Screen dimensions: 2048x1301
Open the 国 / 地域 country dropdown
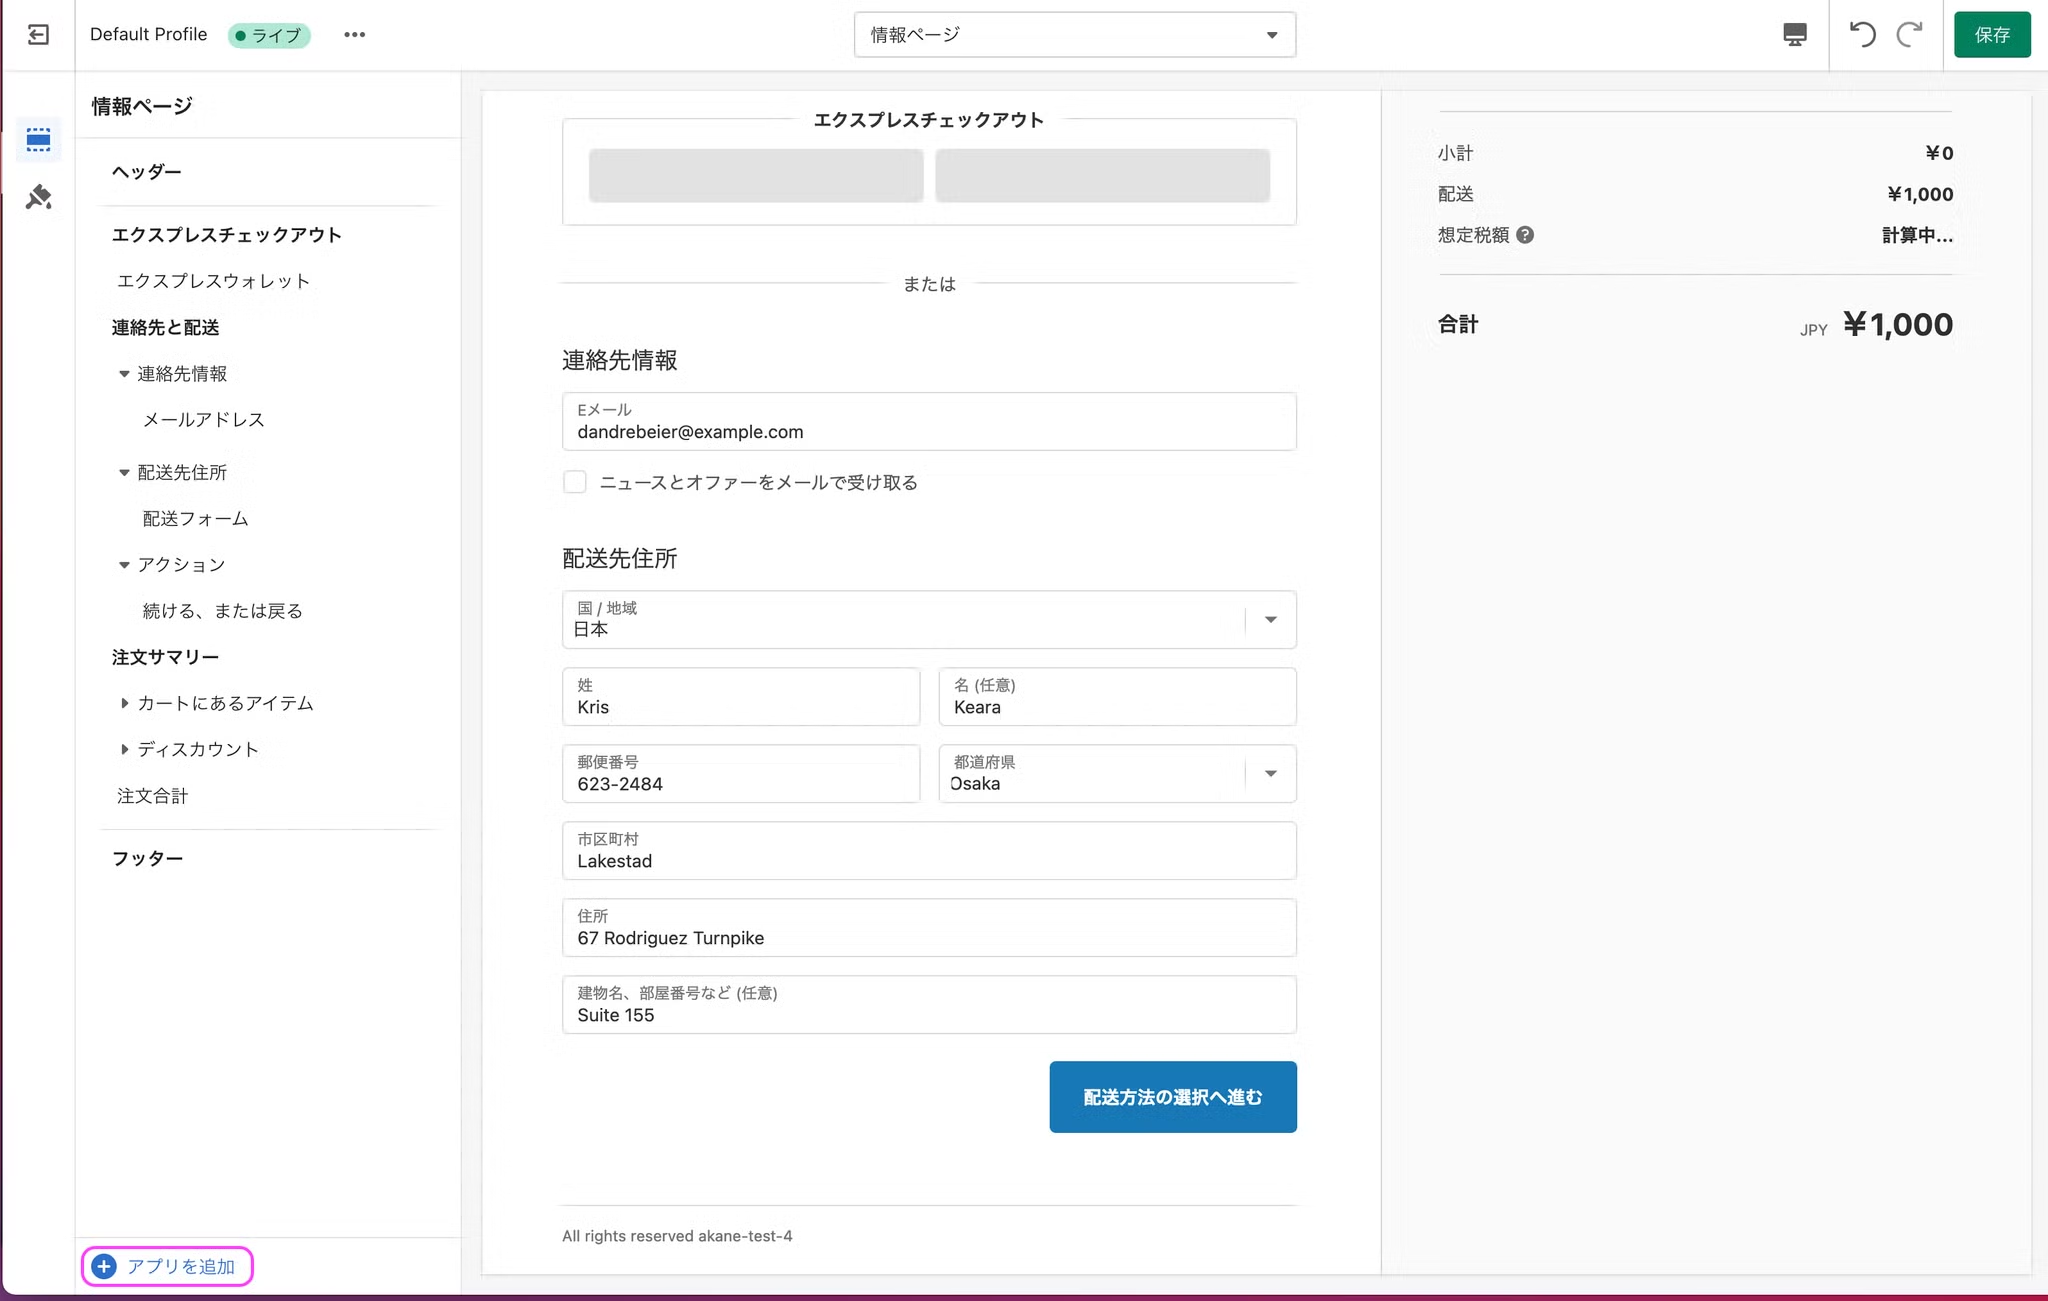tap(929, 619)
